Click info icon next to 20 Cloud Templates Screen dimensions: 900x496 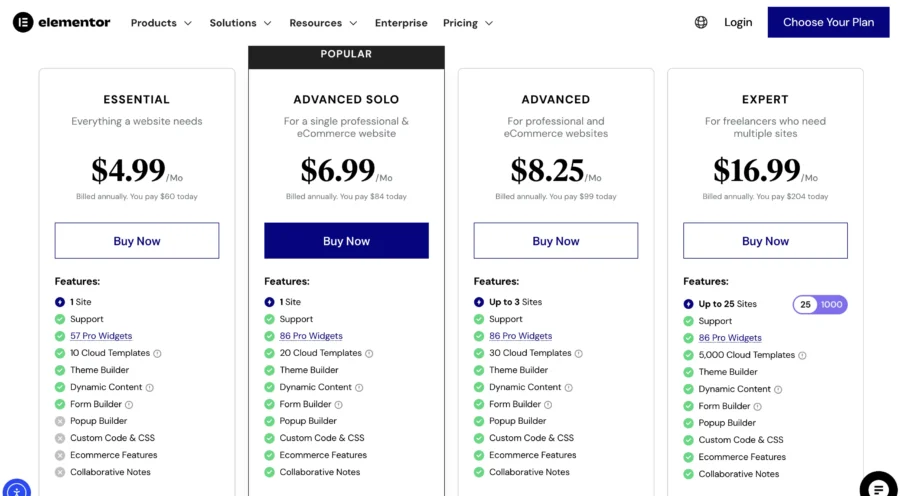(369, 354)
